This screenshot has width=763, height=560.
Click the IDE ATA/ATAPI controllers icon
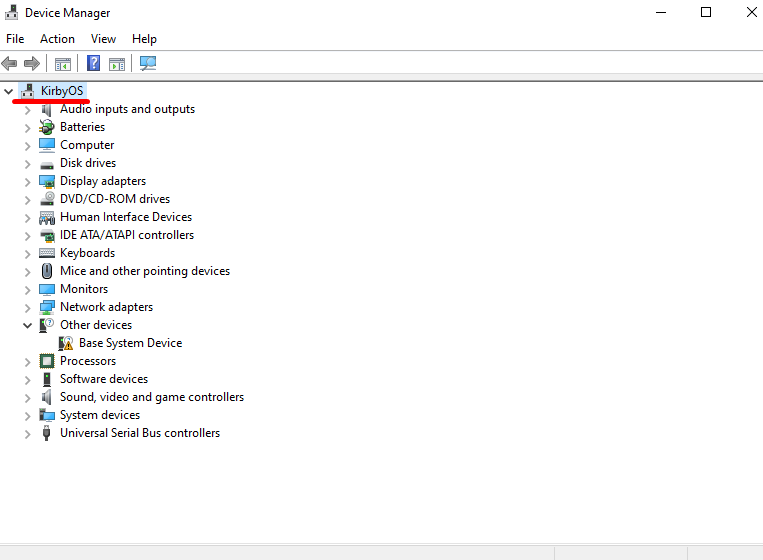coord(47,235)
